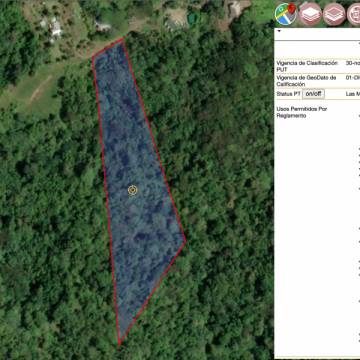Select the partially visible fourth round icon

coord(354,14)
